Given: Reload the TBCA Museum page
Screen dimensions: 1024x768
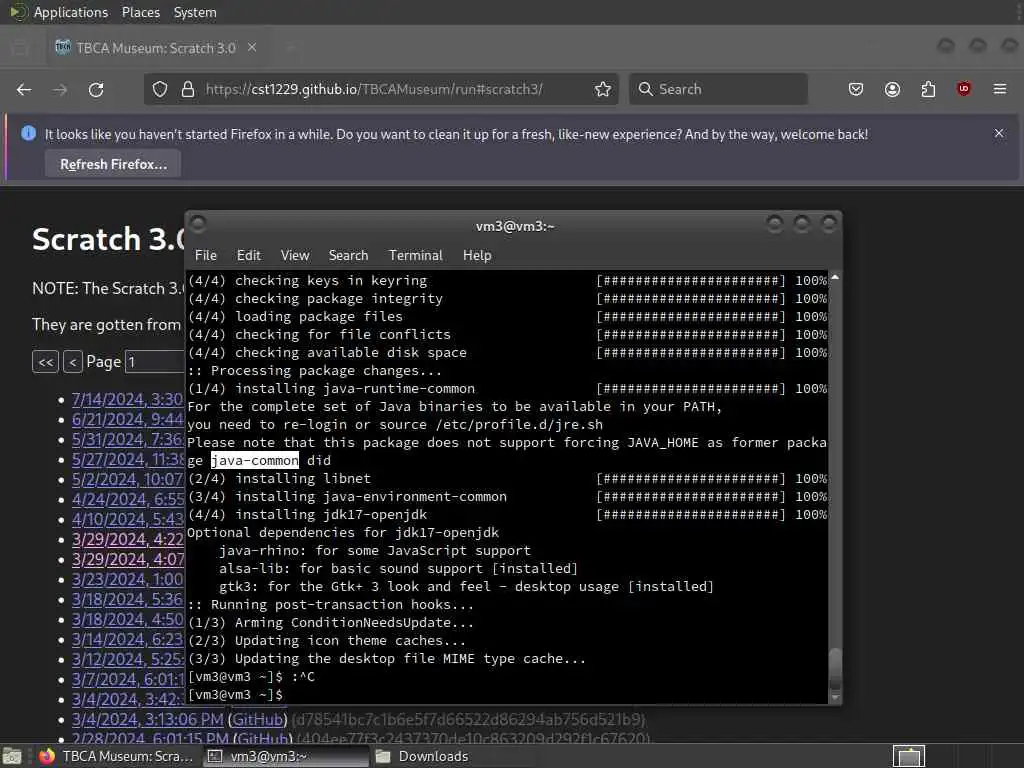Looking at the screenshot, I should tap(96, 89).
